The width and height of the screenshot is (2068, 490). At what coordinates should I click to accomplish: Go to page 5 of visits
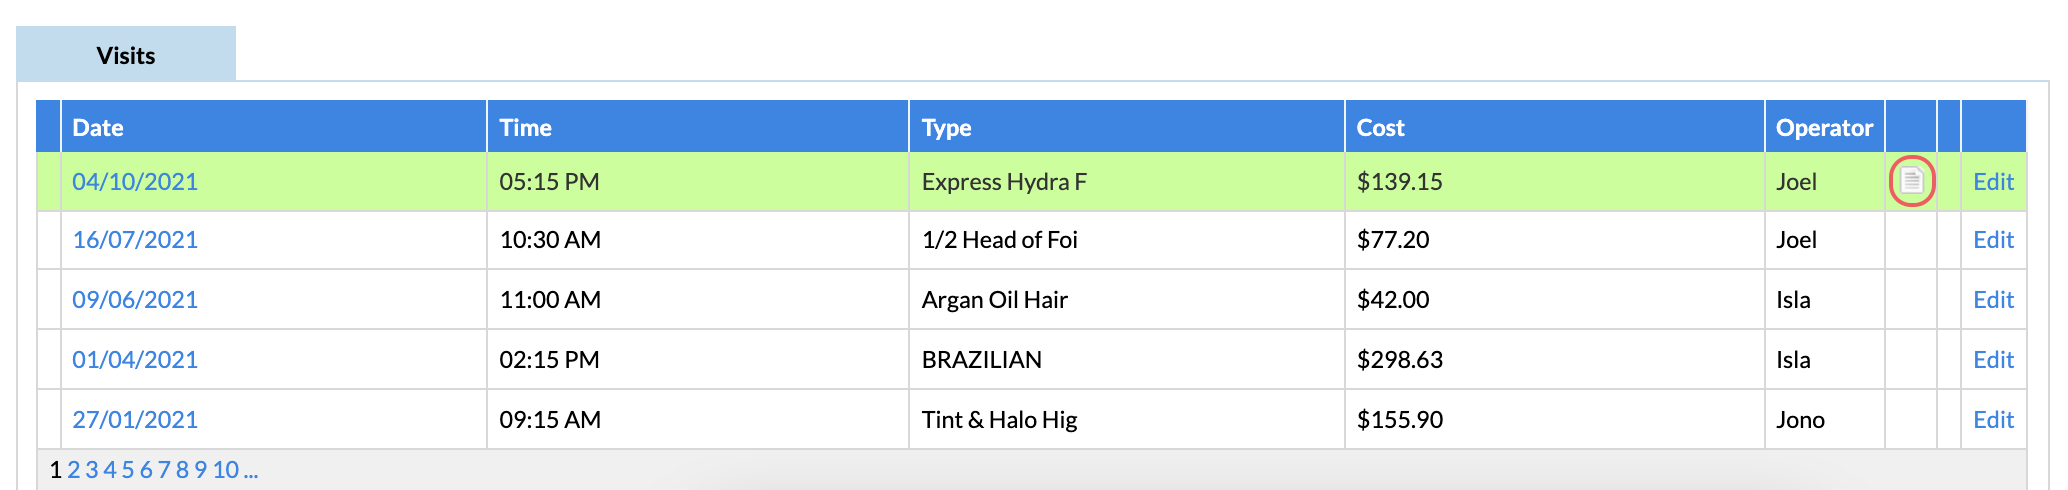pyautogui.click(x=128, y=470)
